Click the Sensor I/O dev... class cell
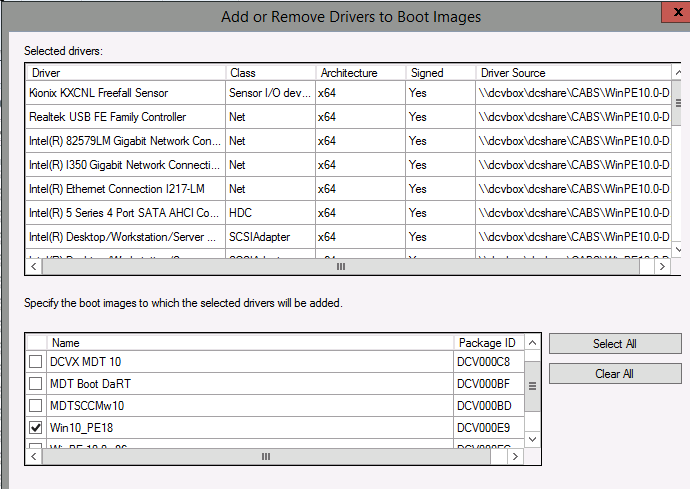Screen dimensions: 690x489 pyautogui.click(x=270, y=93)
